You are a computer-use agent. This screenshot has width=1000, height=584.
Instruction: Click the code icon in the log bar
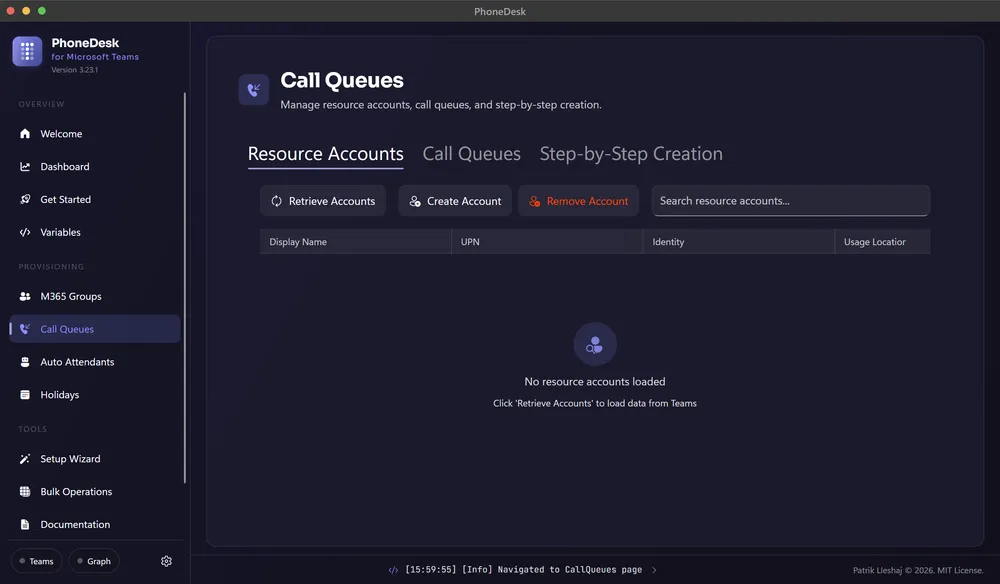click(393, 570)
